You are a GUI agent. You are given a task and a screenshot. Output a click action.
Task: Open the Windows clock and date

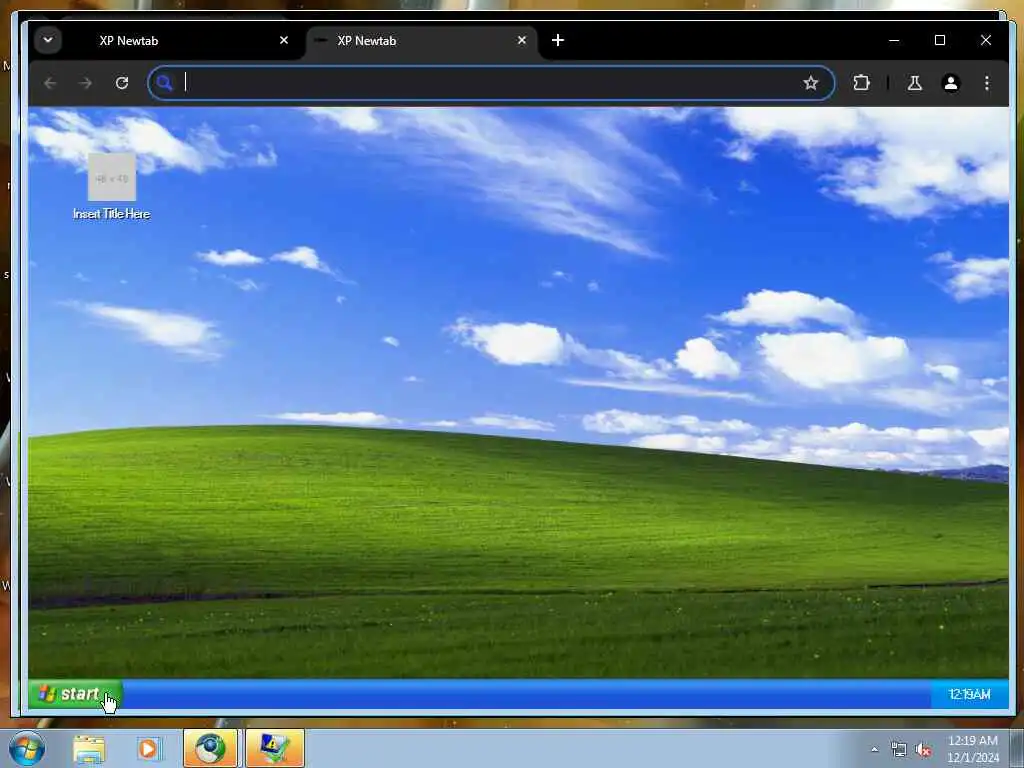(973, 749)
